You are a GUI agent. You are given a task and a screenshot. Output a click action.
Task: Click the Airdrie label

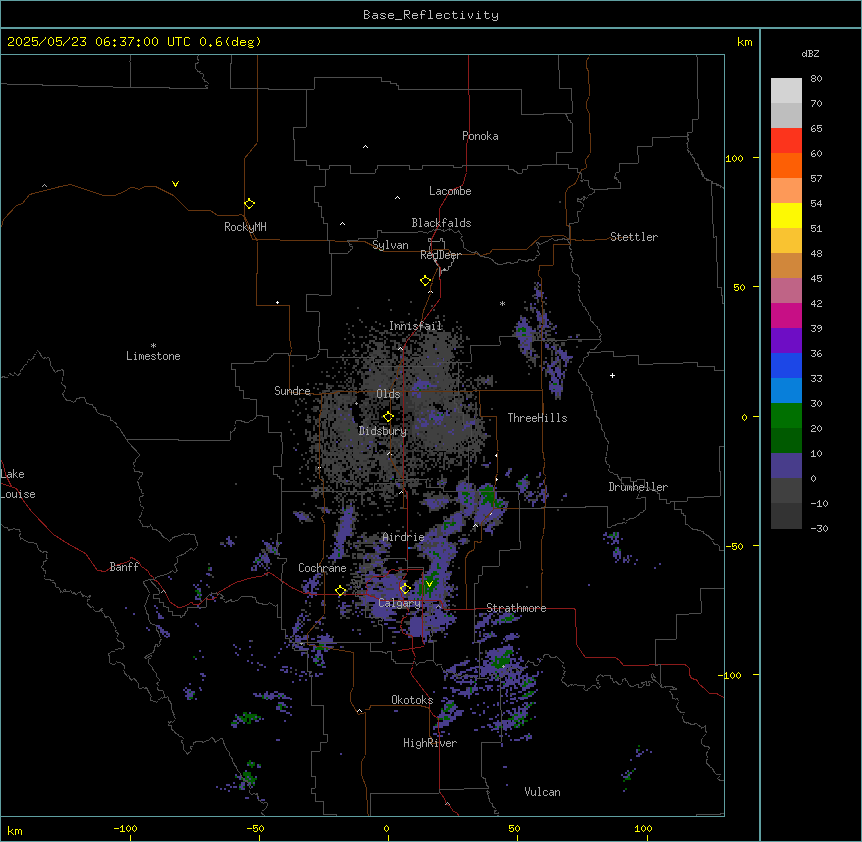point(403,537)
